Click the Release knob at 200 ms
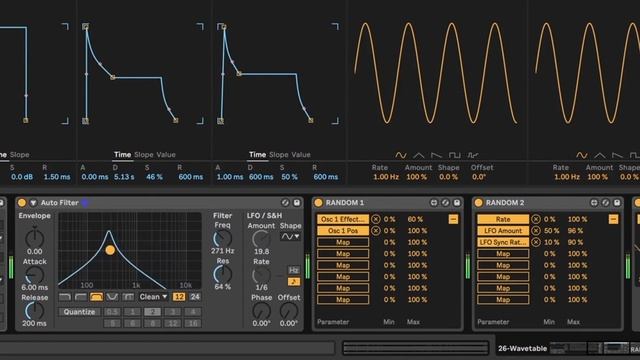This screenshot has width=640, height=360. pos(34,311)
